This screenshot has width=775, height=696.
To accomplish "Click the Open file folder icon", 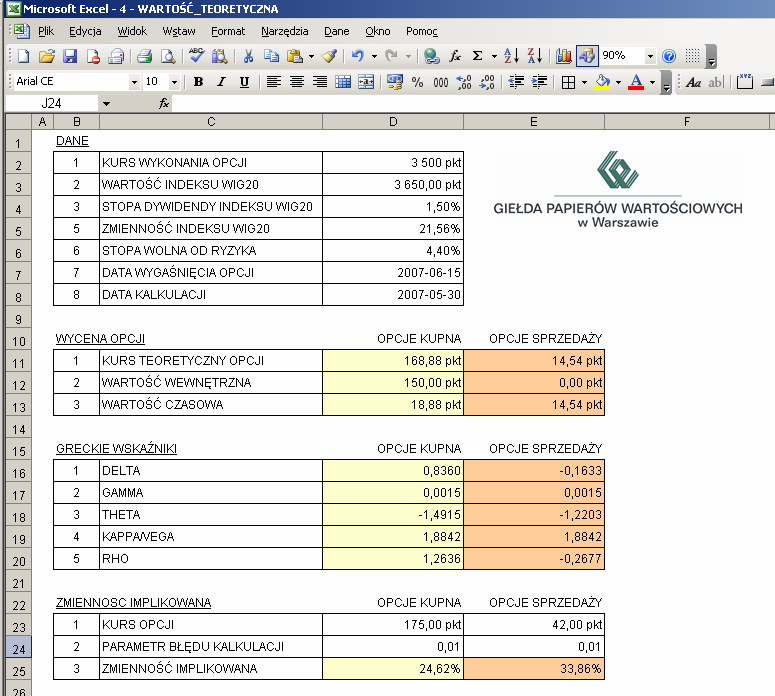I will point(46,56).
